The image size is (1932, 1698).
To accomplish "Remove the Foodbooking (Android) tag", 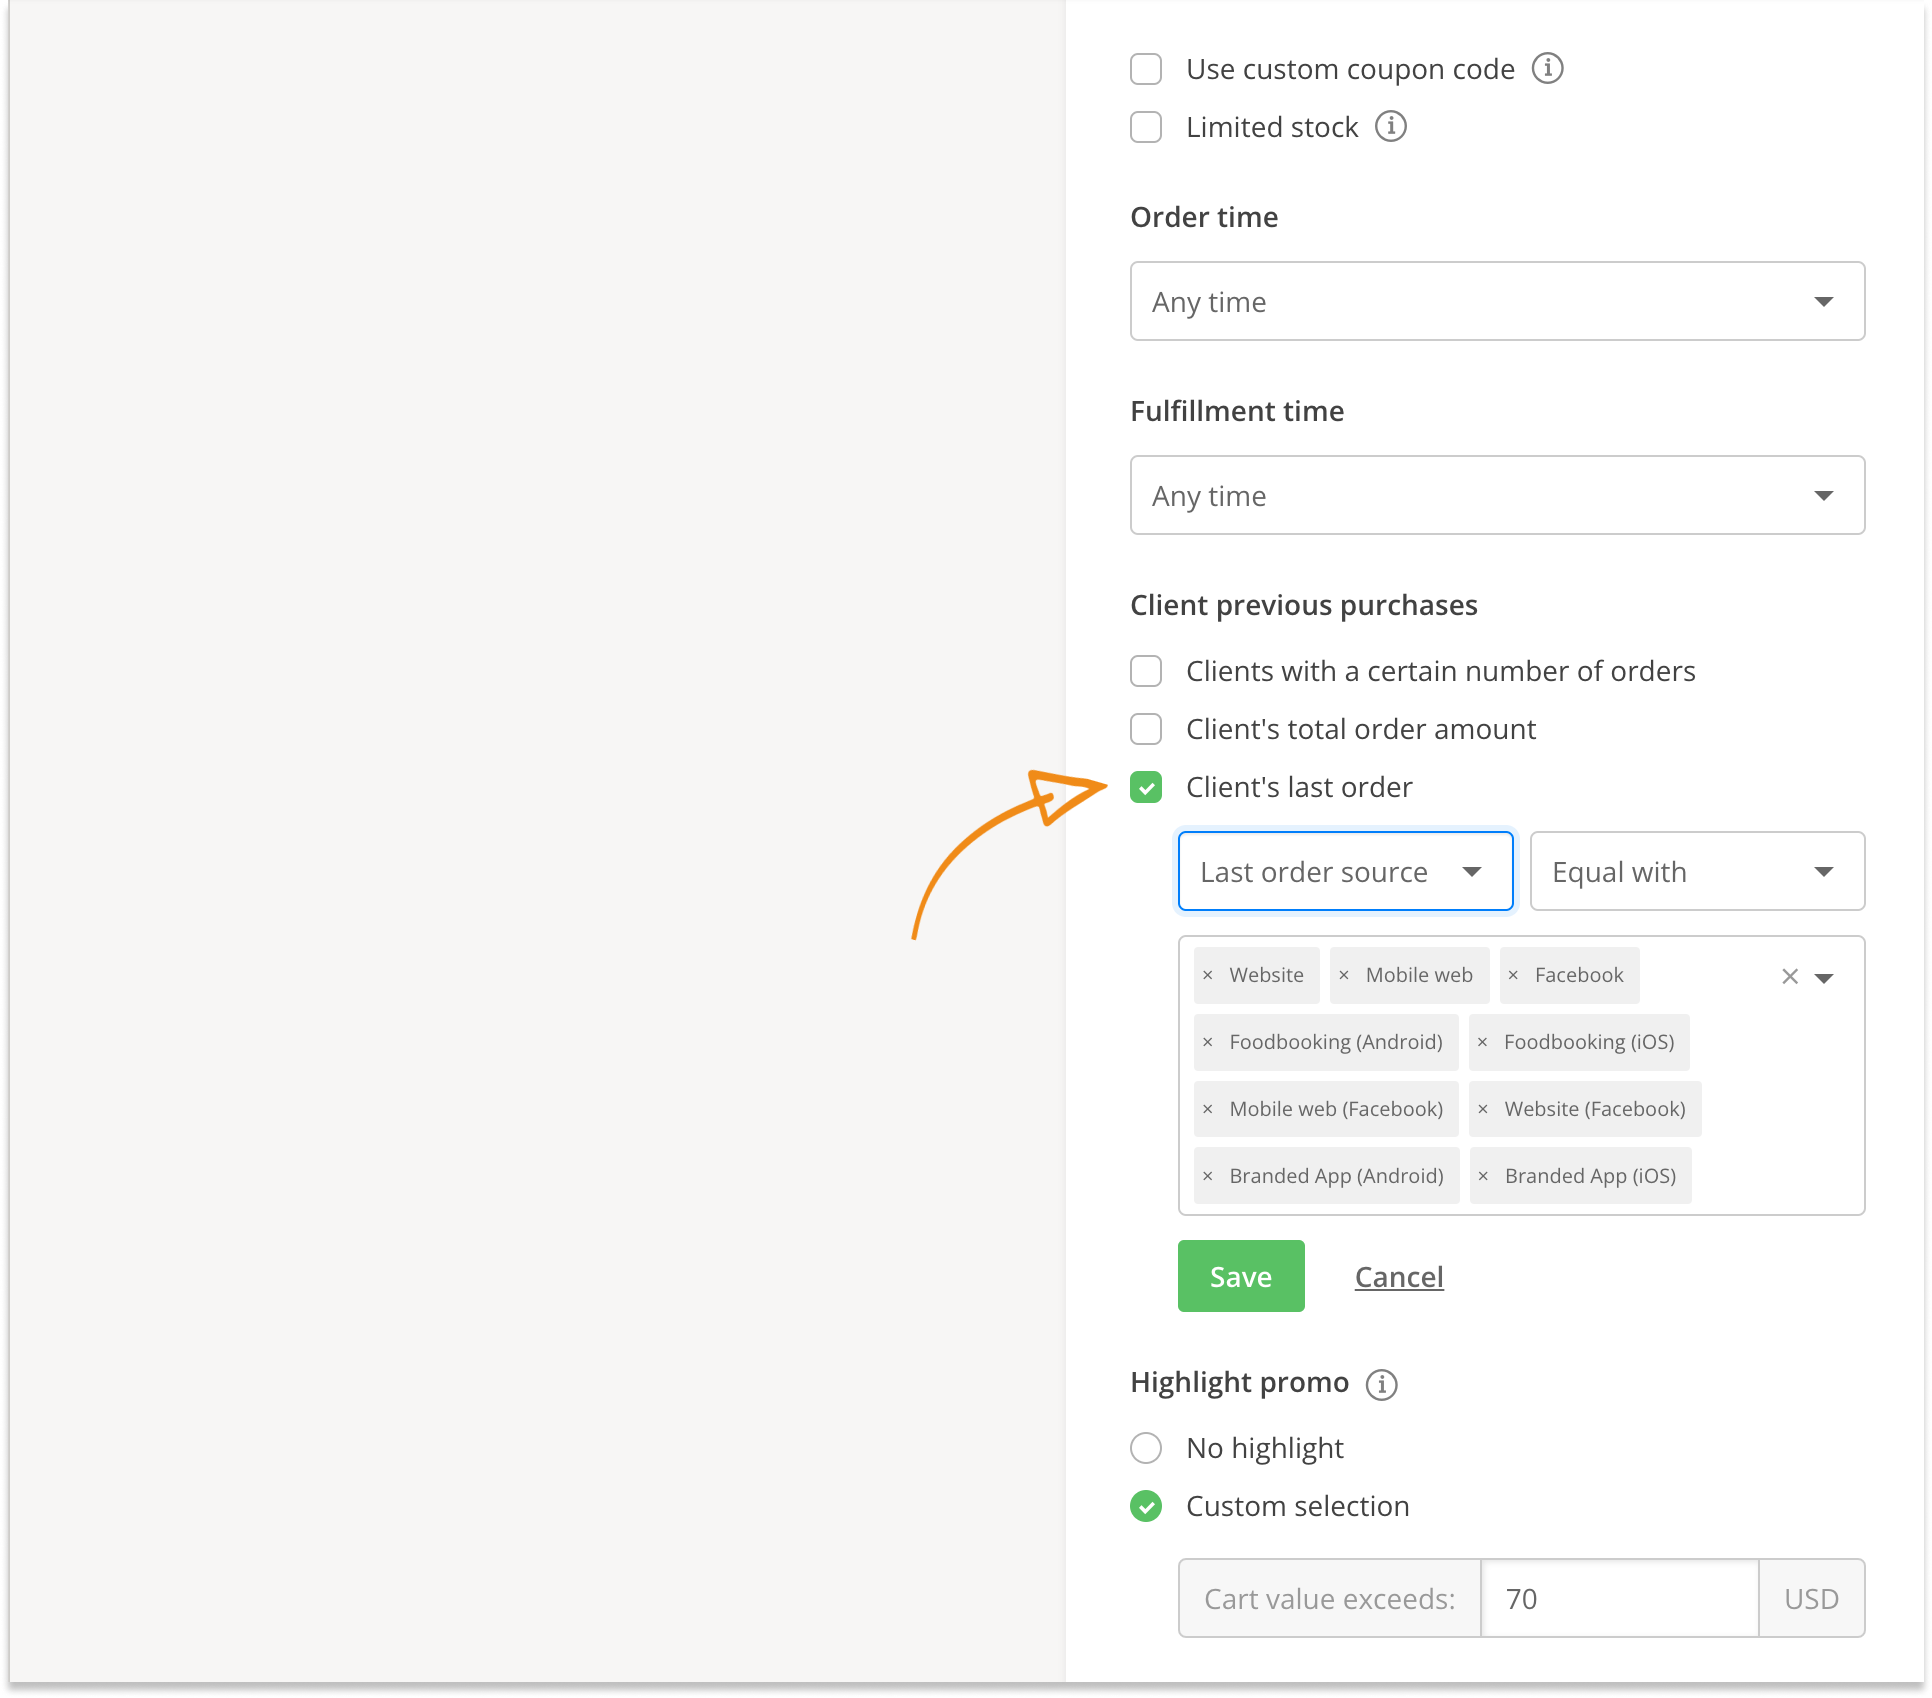I will pos(1208,1042).
